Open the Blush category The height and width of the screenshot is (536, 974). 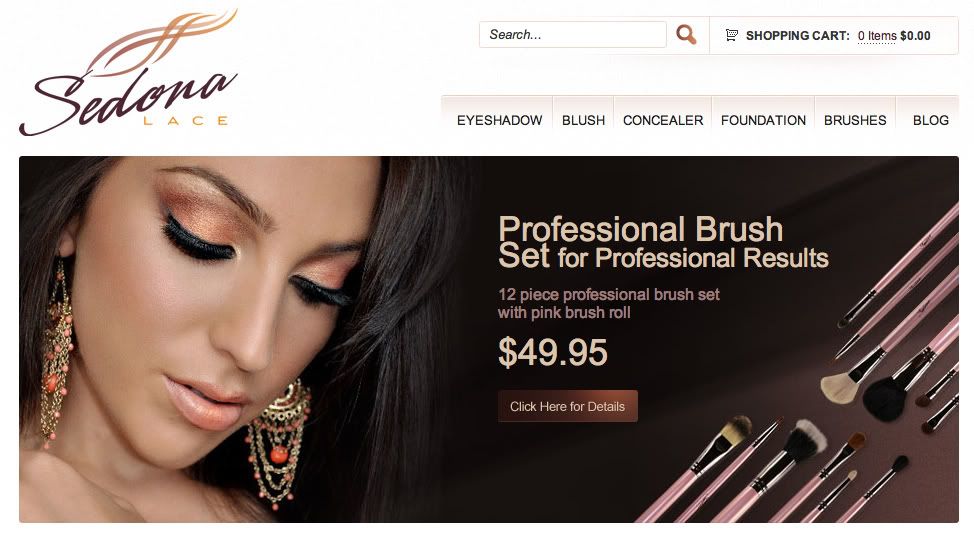[x=583, y=120]
